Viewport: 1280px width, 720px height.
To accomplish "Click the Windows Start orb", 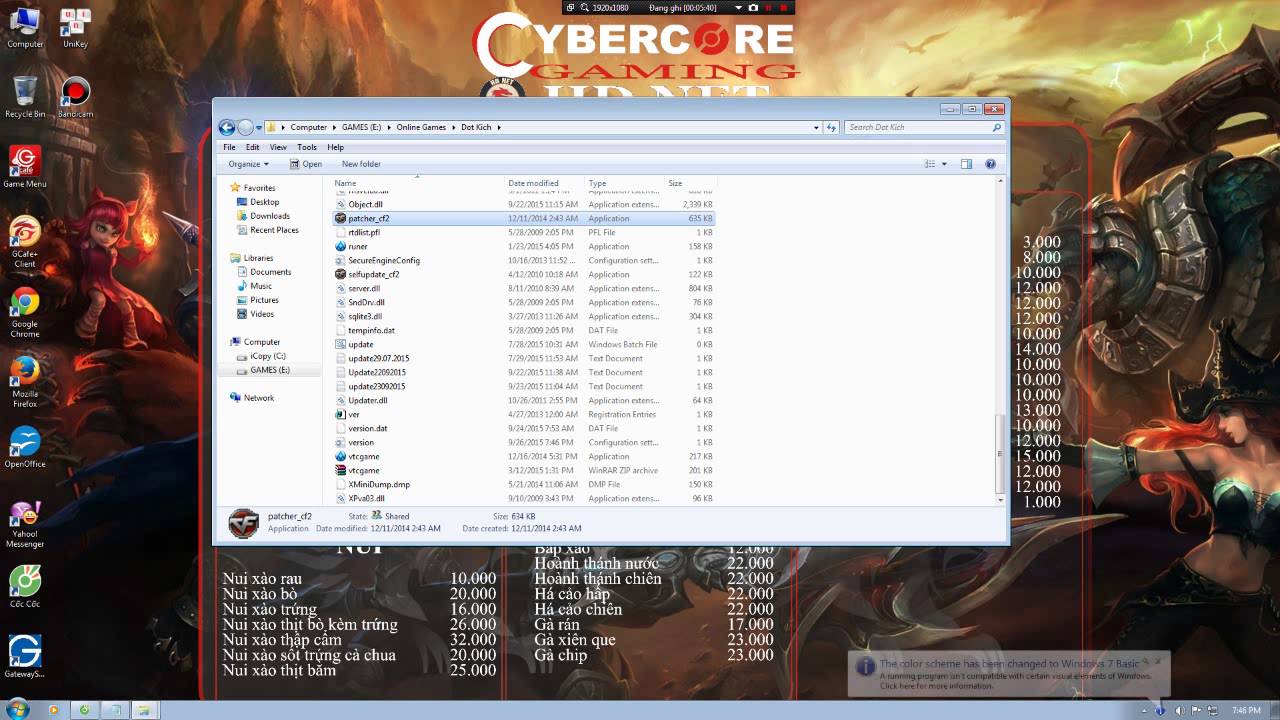I will 17,710.
